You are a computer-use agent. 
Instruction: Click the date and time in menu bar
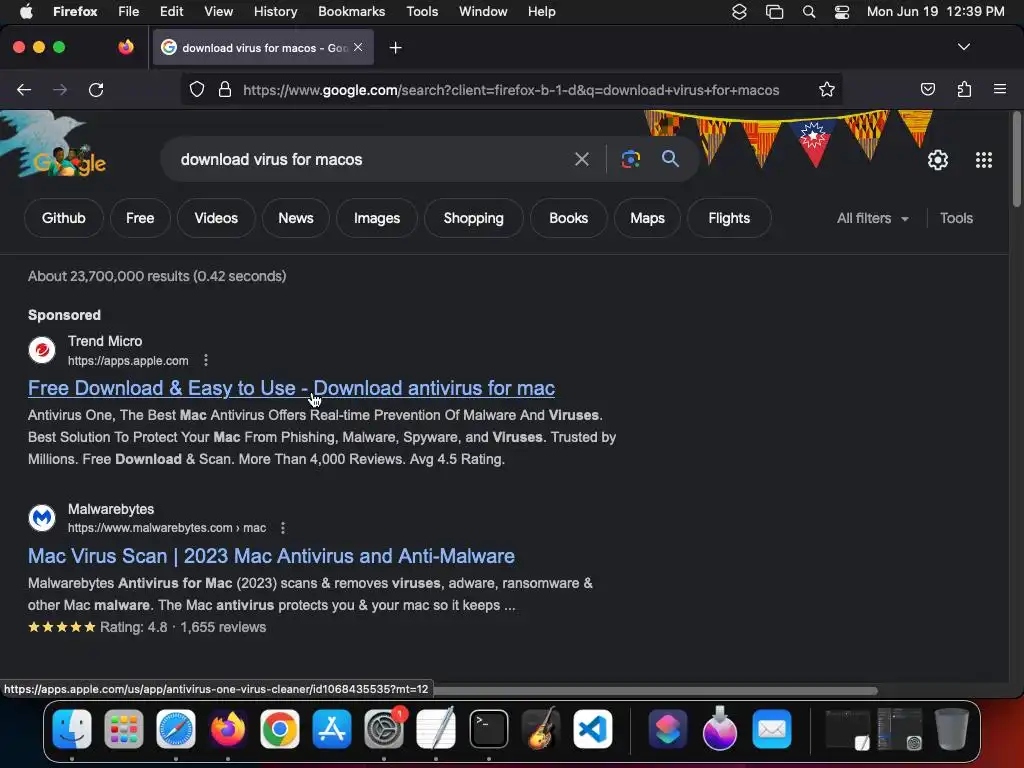click(x=935, y=11)
